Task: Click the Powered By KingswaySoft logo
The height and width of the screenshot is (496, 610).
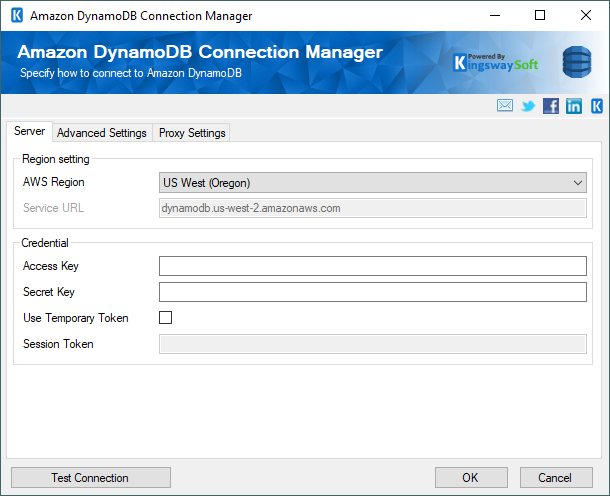Action: [x=496, y=63]
